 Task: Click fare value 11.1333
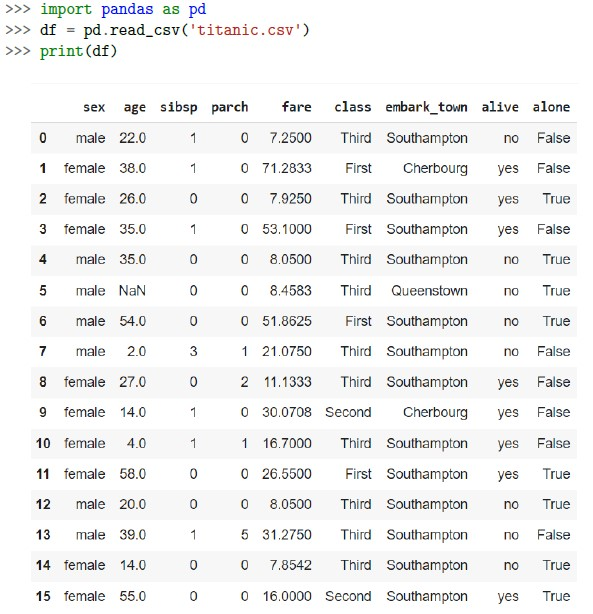pos(287,382)
